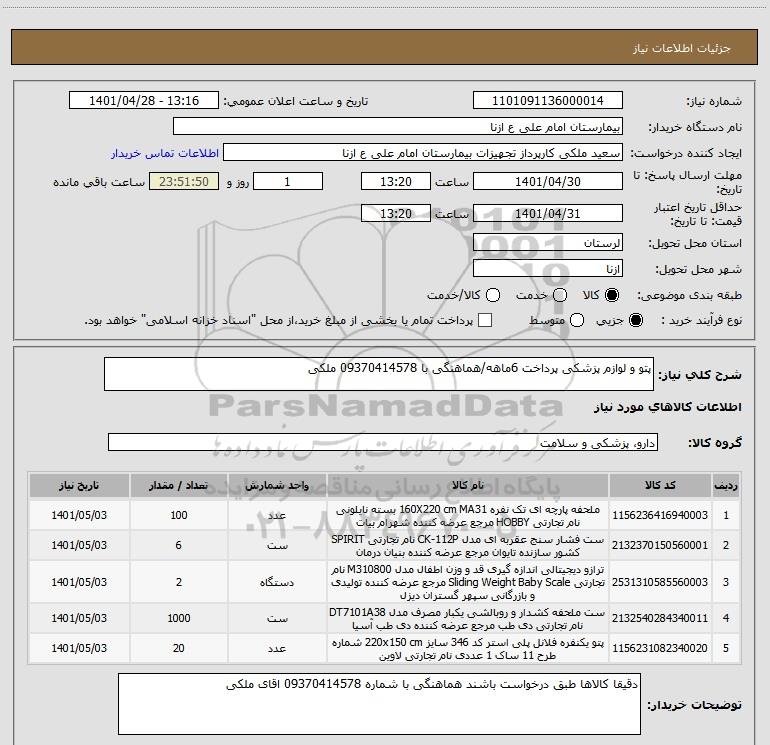
Task: Click the delivery city field ازنا
Action: tap(548, 268)
